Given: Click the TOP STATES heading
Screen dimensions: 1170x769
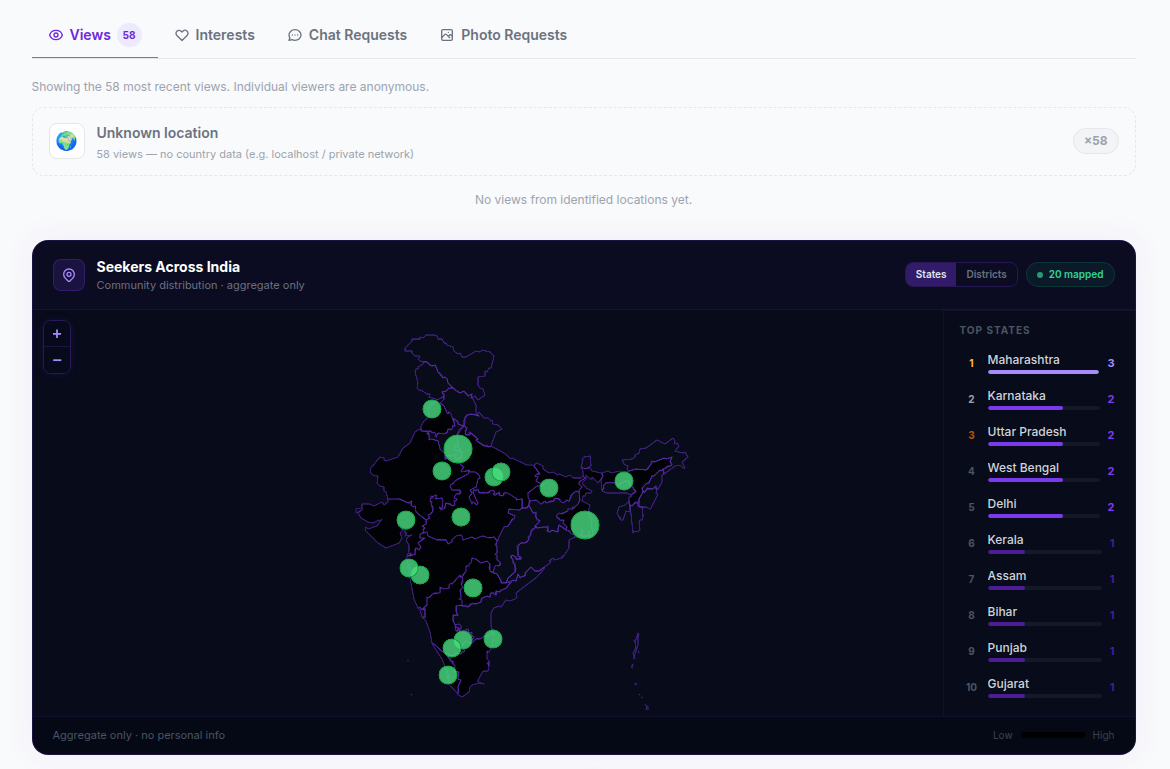Looking at the screenshot, I should pos(995,330).
